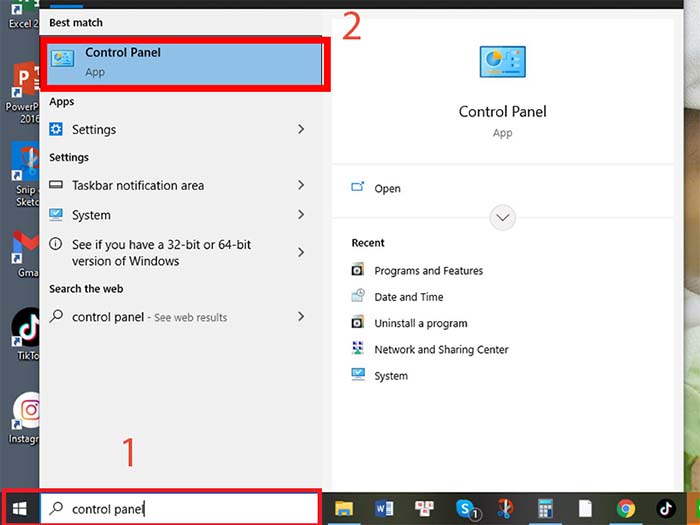Open File Explorer from the taskbar

click(x=344, y=508)
